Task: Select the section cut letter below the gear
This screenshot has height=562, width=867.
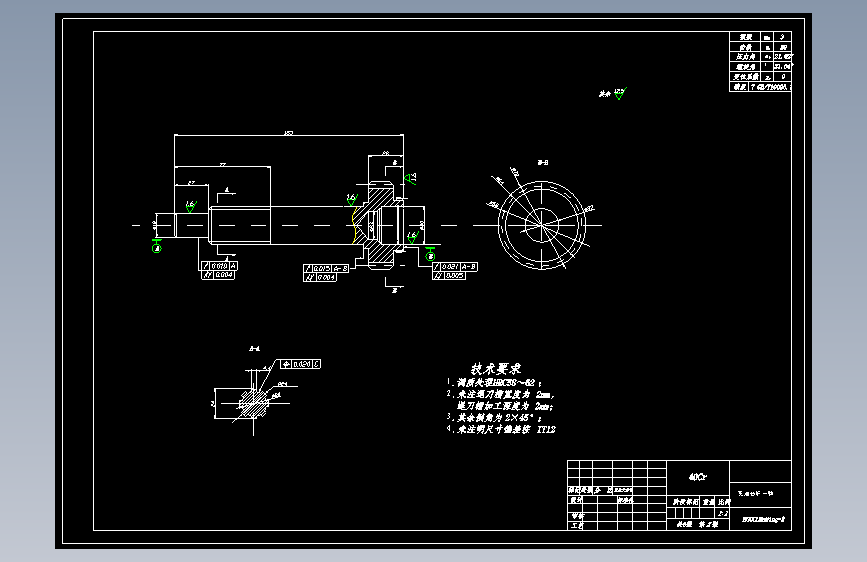Action: point(394,290)
